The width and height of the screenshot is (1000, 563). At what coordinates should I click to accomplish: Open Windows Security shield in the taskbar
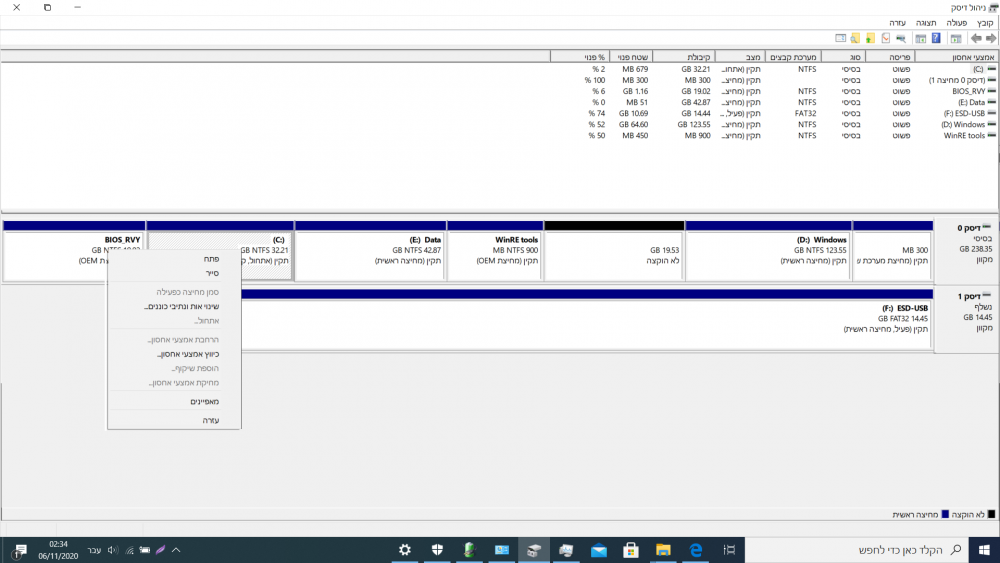[437, 550]
